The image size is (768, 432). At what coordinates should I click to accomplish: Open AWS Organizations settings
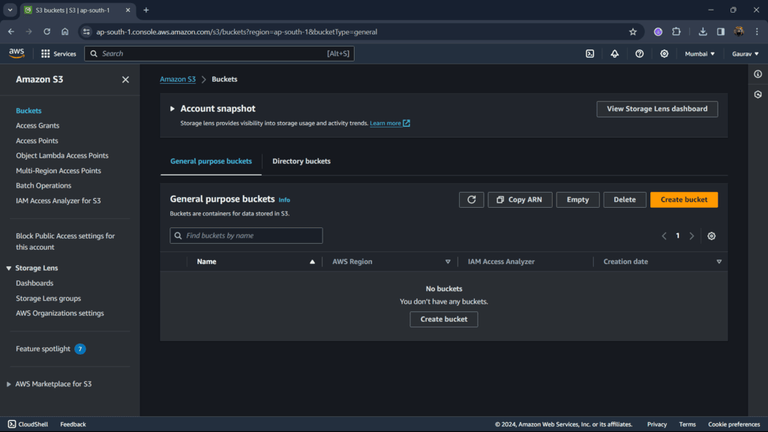tap(60, 313)
